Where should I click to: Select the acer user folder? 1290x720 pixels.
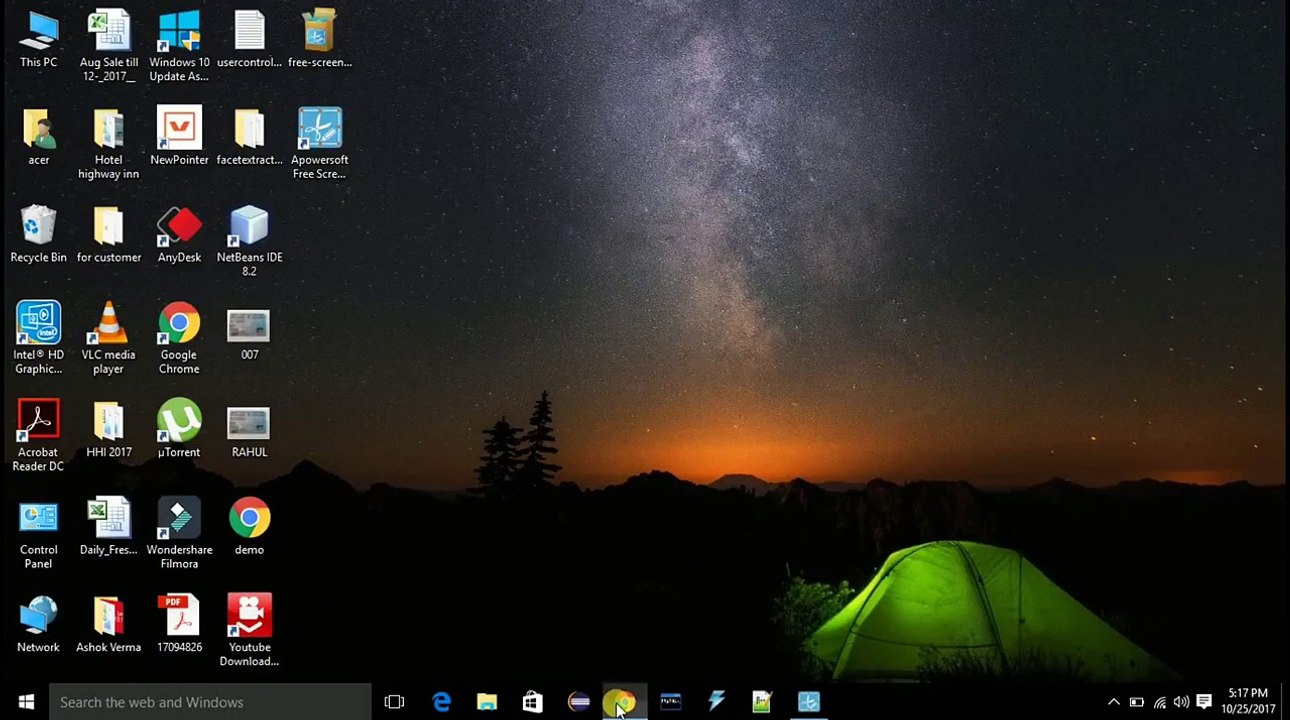[38, 137]
